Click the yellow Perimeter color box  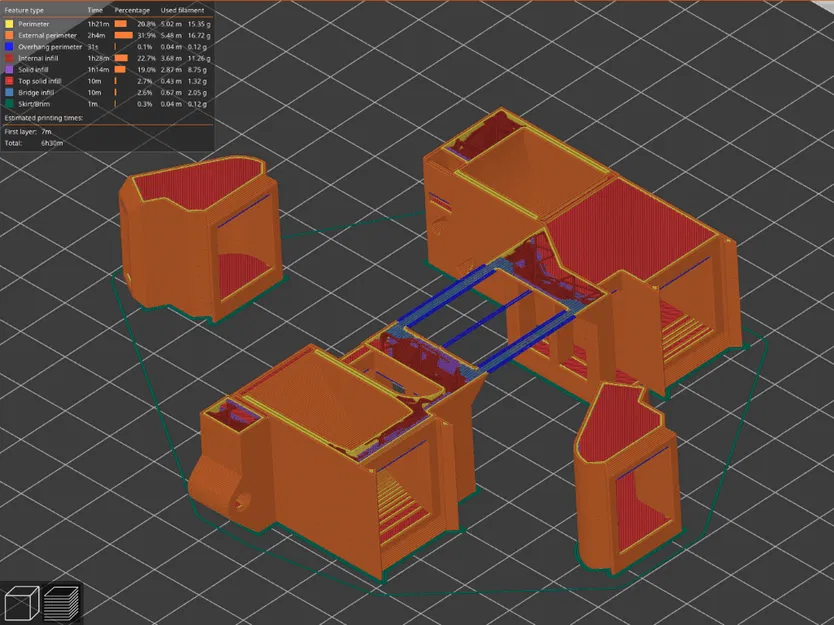pyautogui.click(x=8, y=24)
